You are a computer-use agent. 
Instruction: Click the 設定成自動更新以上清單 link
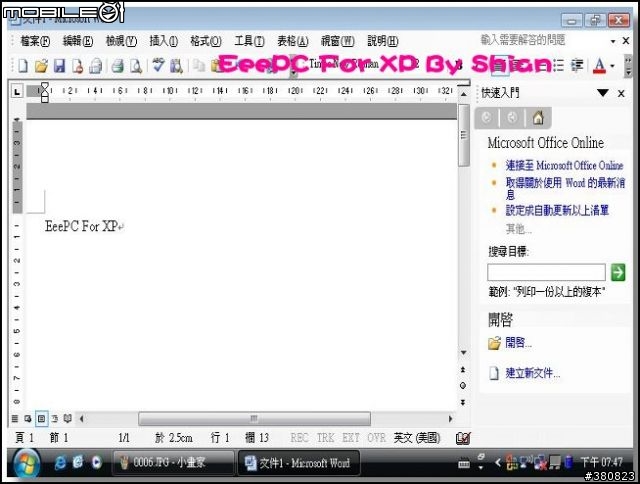pyautogui.click(x=557, y=211)
